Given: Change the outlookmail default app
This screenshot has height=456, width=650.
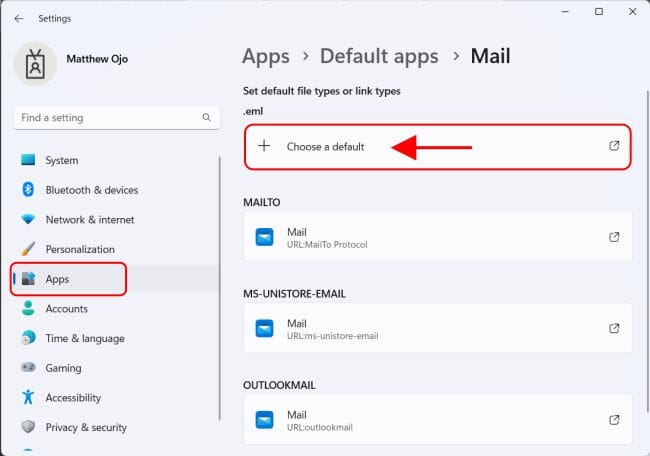Looking at the screenshot, I should pos(438,420).
